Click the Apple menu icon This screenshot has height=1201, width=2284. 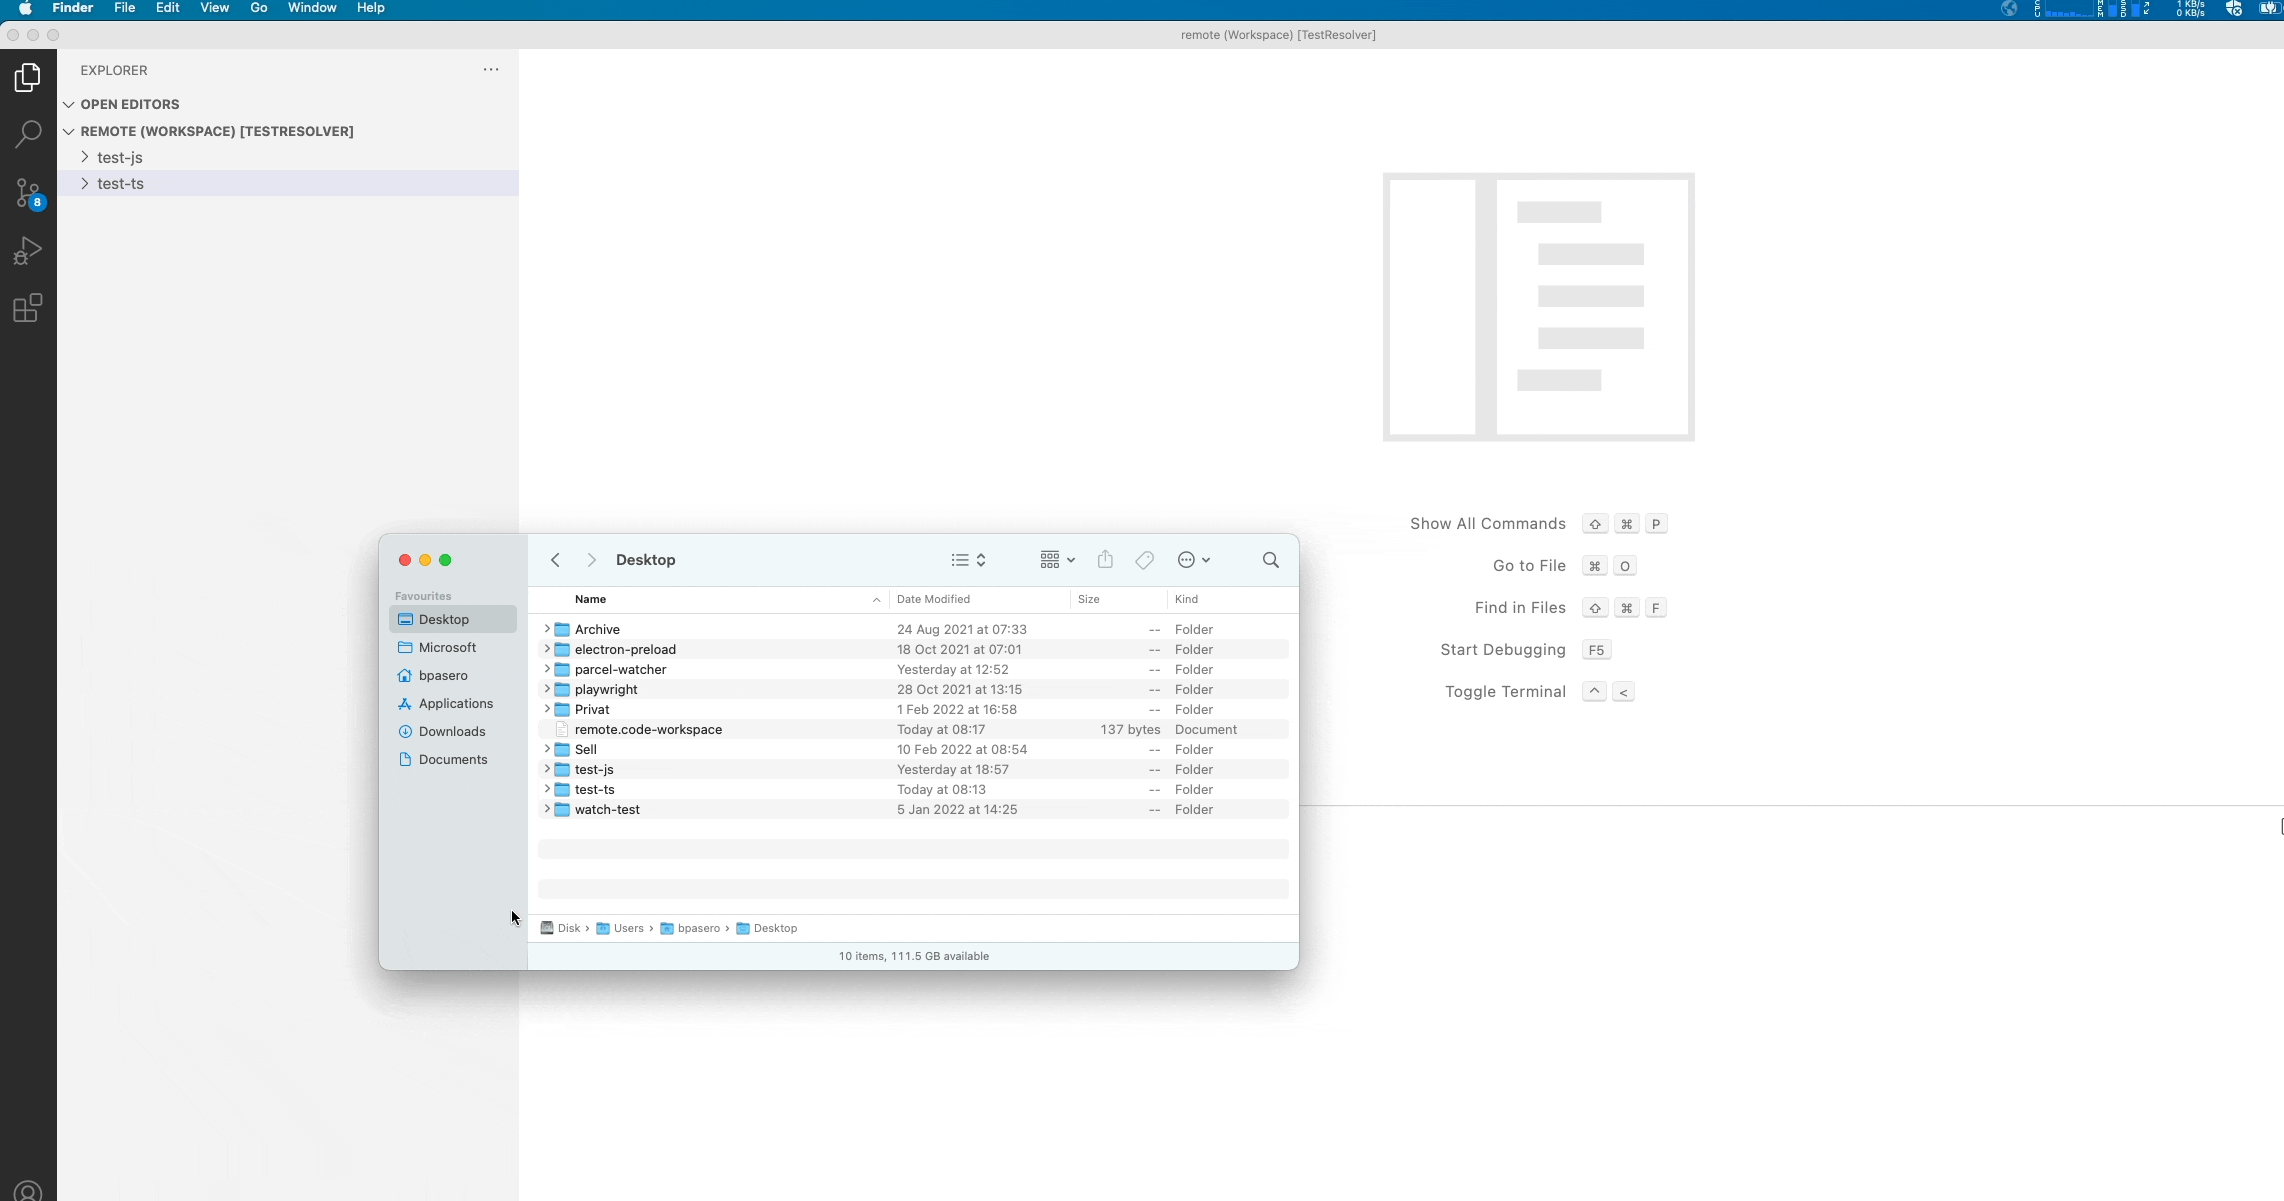(24, 8)
